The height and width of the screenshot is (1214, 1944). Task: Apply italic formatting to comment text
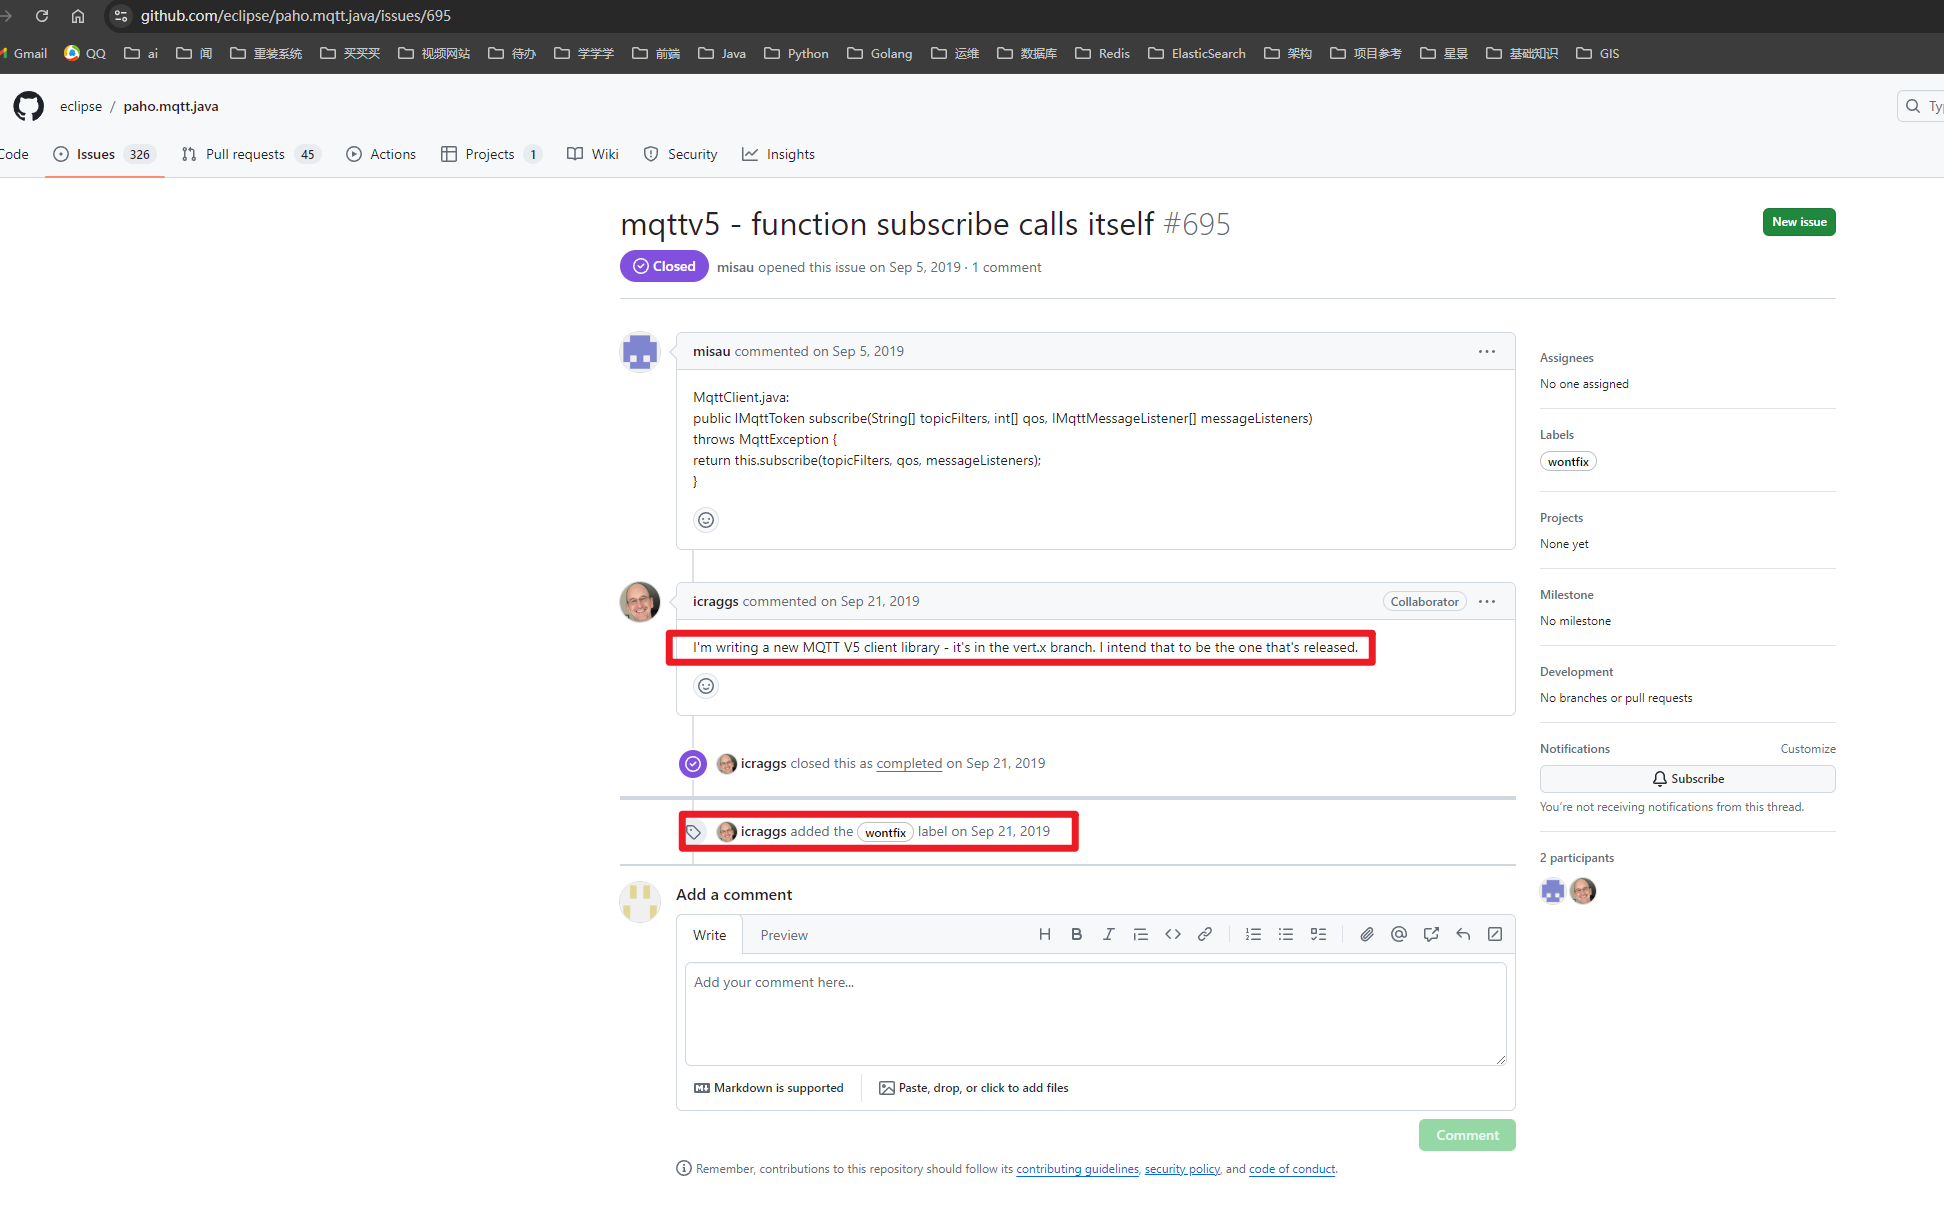click(1108, 934)
